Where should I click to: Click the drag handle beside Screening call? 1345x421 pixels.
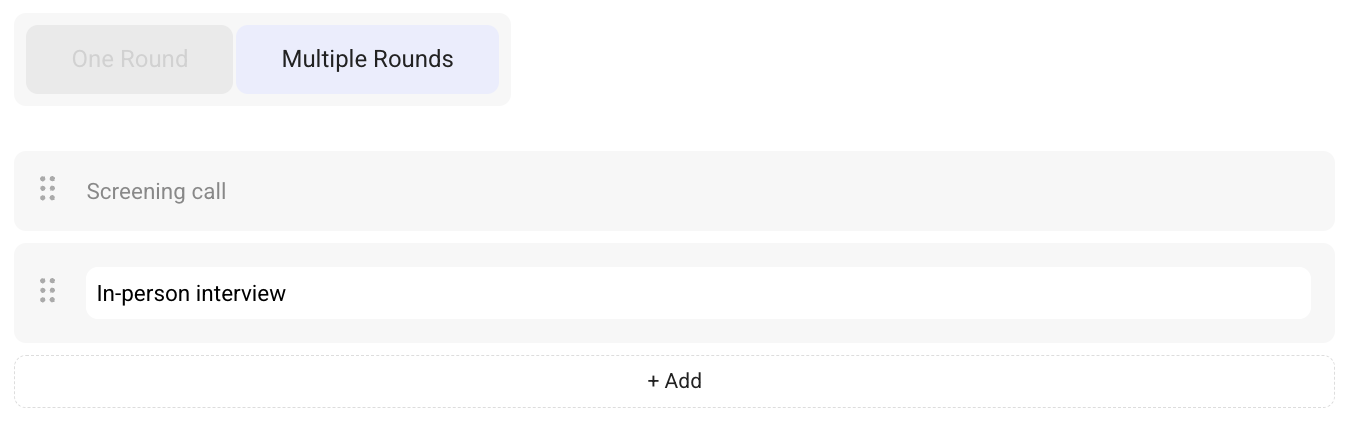(x=47, y=189)
